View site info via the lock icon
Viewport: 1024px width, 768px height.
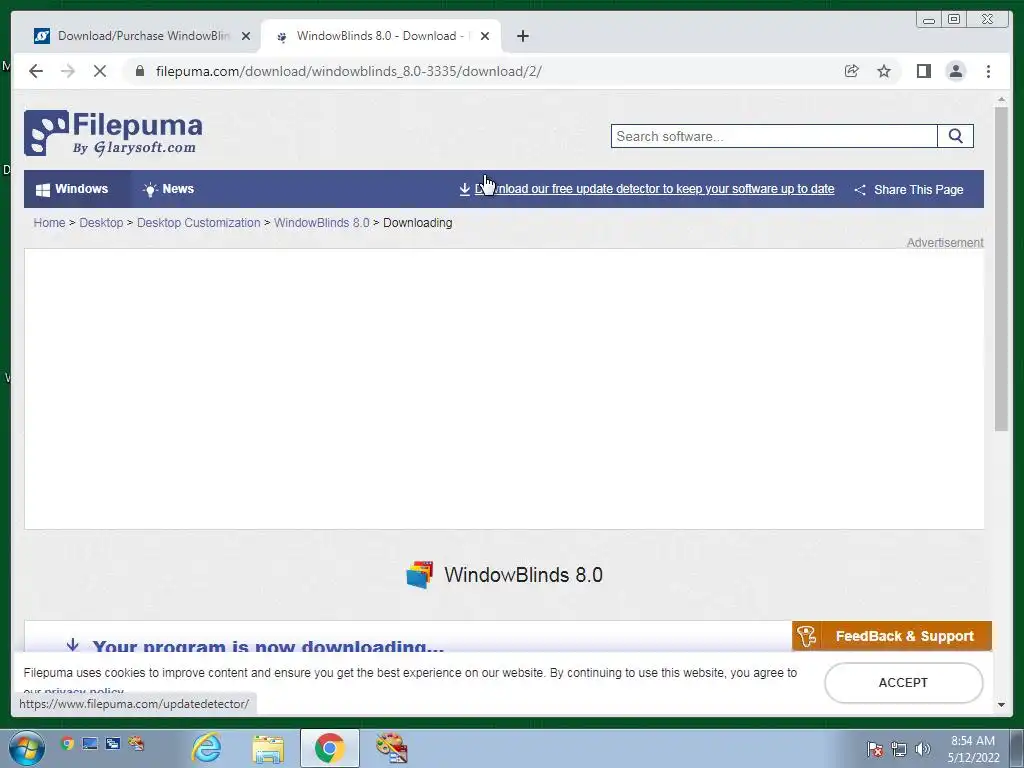pyautogui.click(x=140, y=71)
